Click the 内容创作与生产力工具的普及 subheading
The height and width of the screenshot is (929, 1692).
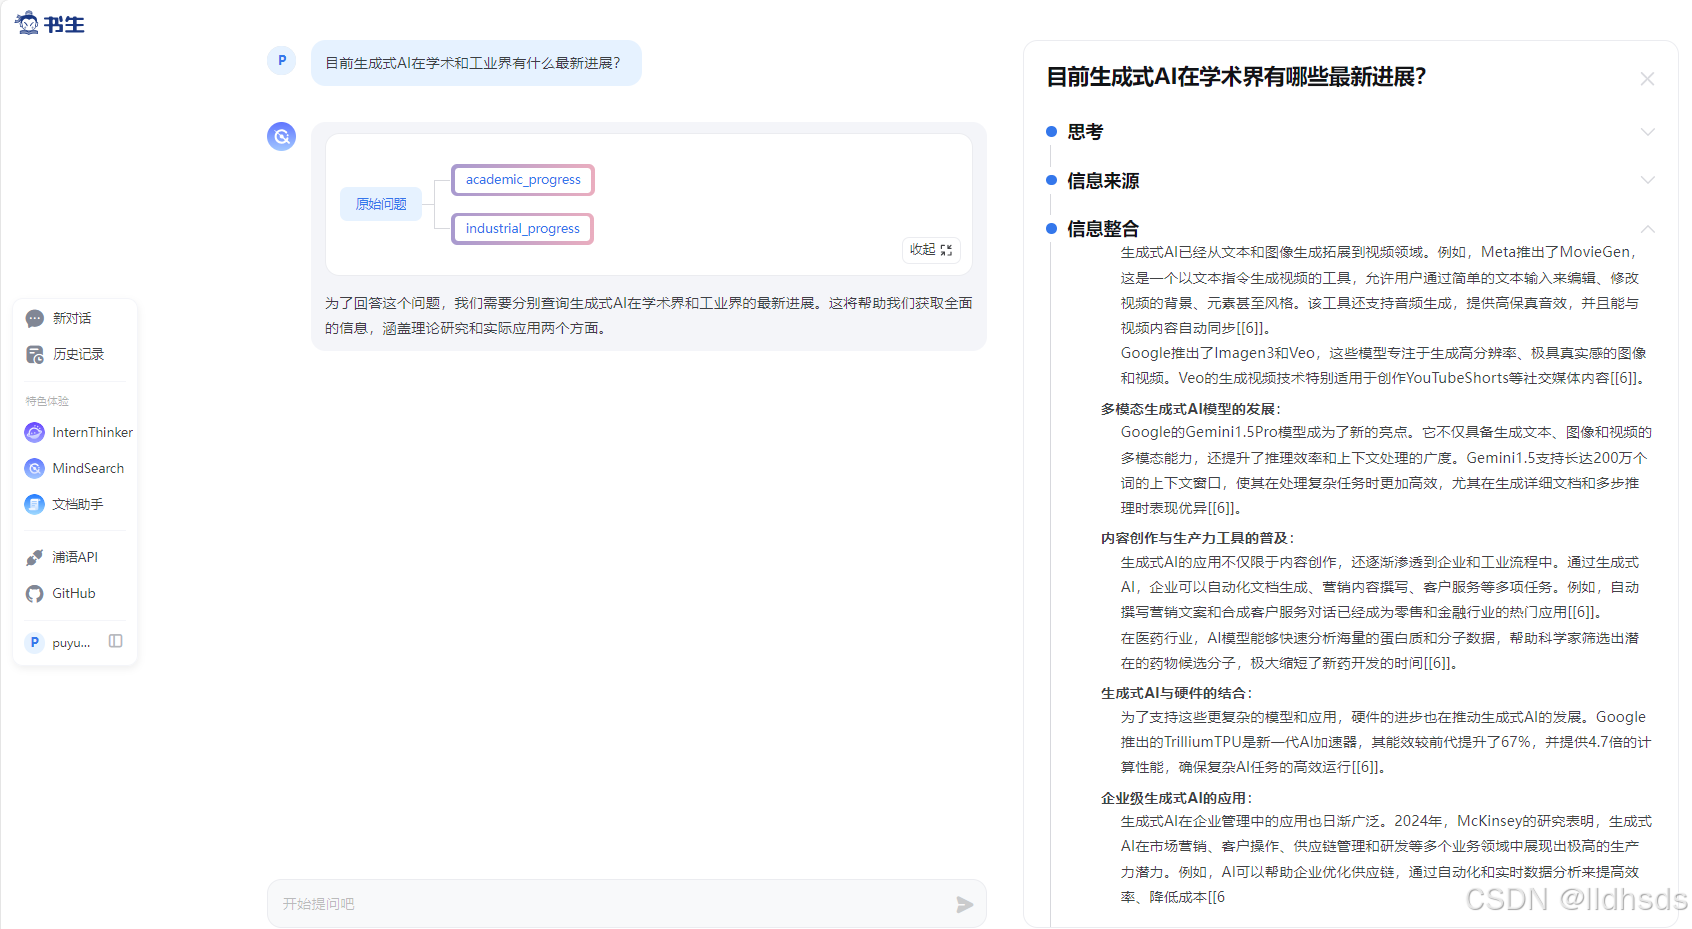tap(1198, 538)
